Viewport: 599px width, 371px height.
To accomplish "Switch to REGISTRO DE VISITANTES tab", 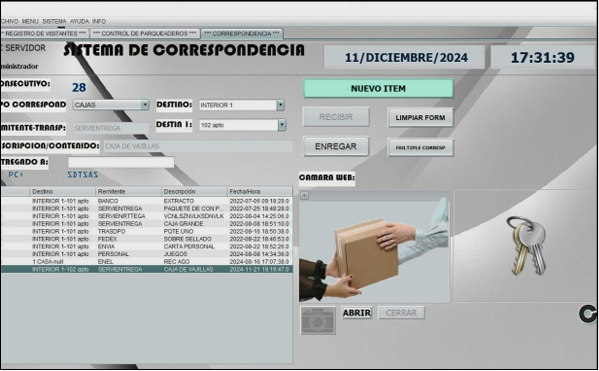I will [44, 34].
